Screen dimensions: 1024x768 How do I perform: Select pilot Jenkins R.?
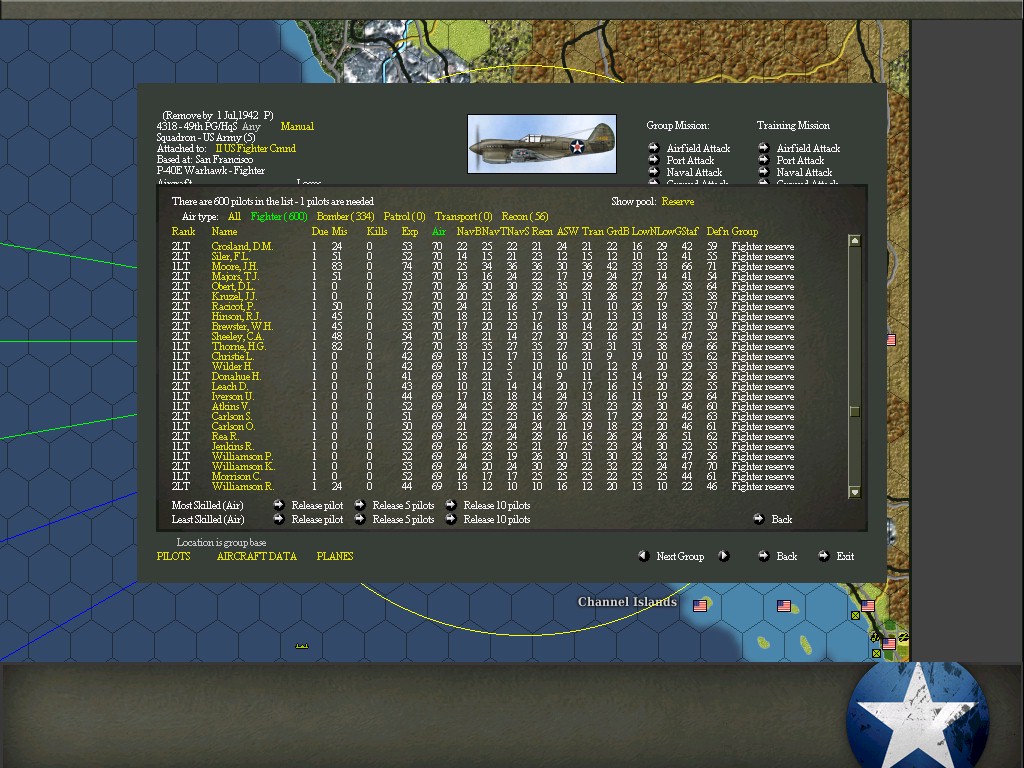(x=232, y=447)
